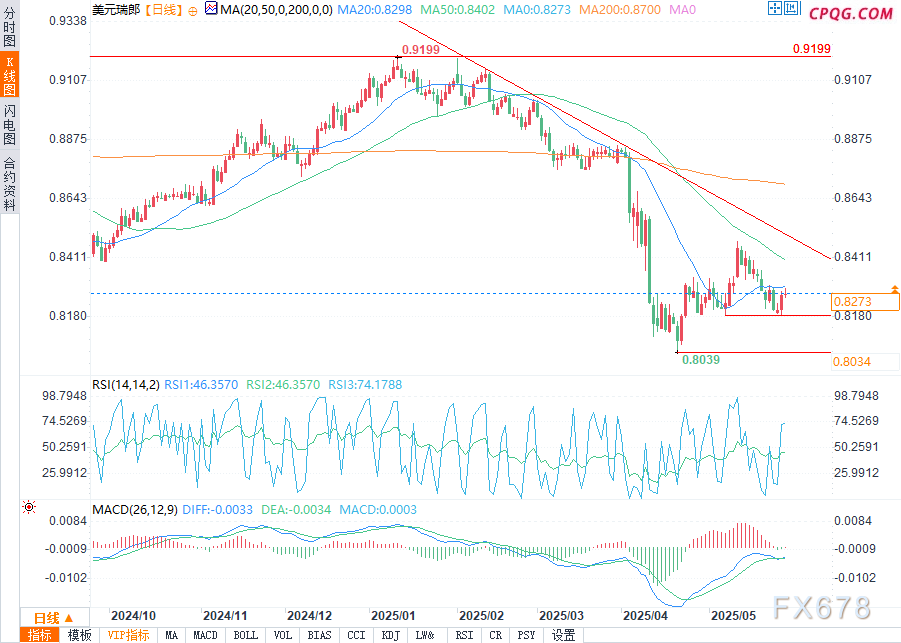Choose the BOLL indicator button
901x643 pixels.
(245, 635)
